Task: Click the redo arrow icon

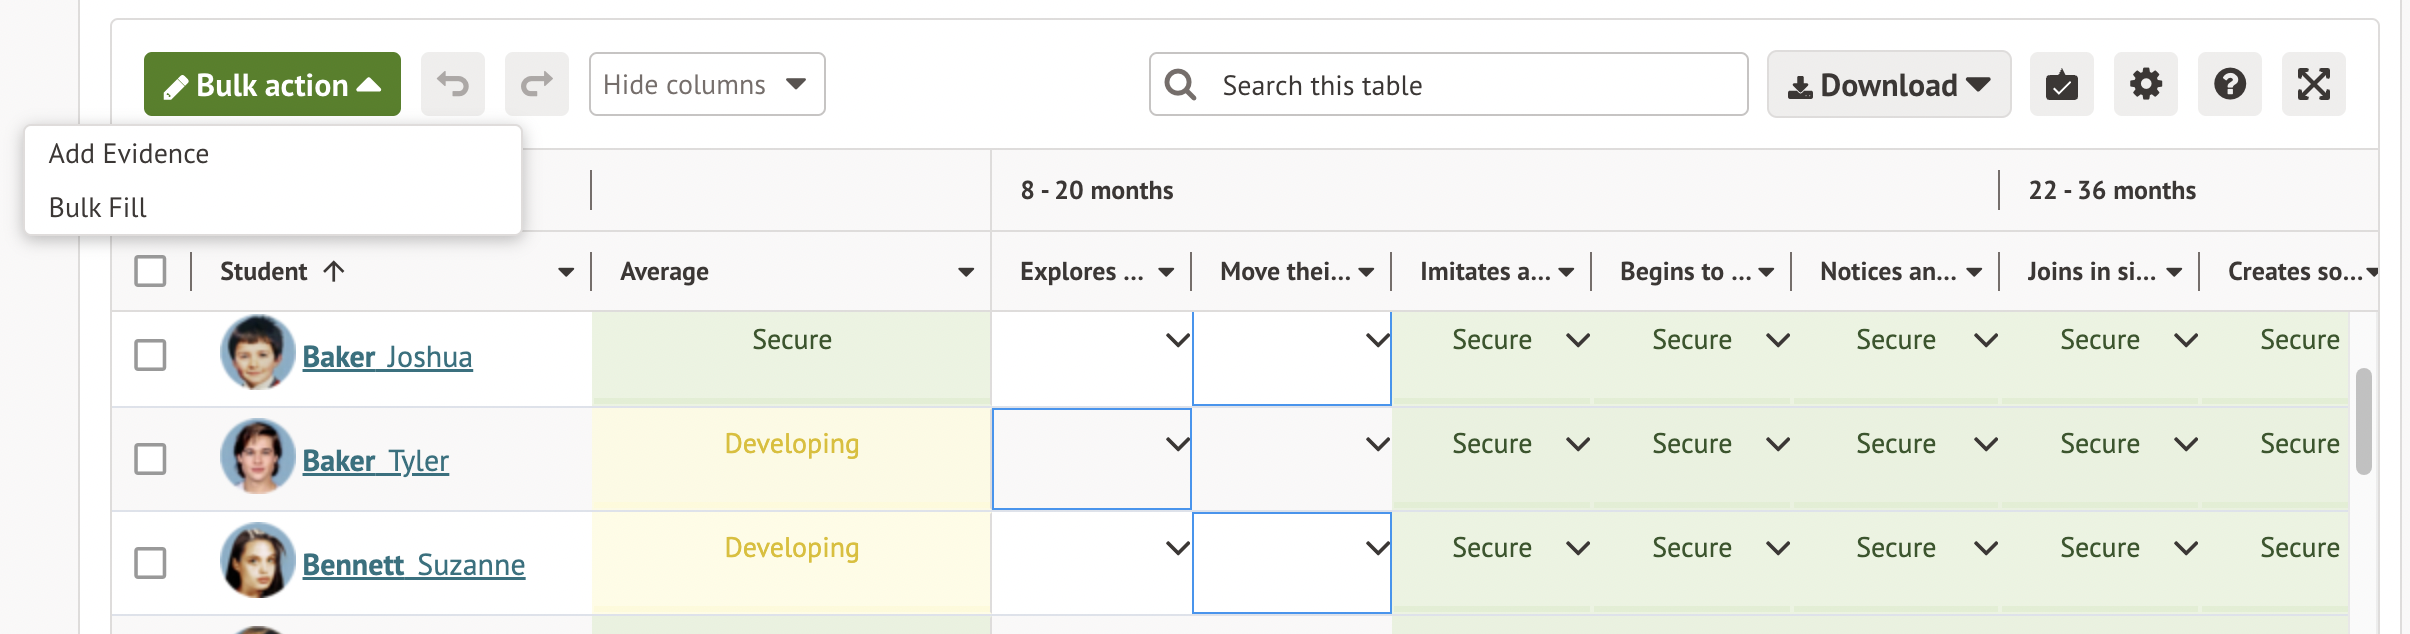Action: (537, 84)
